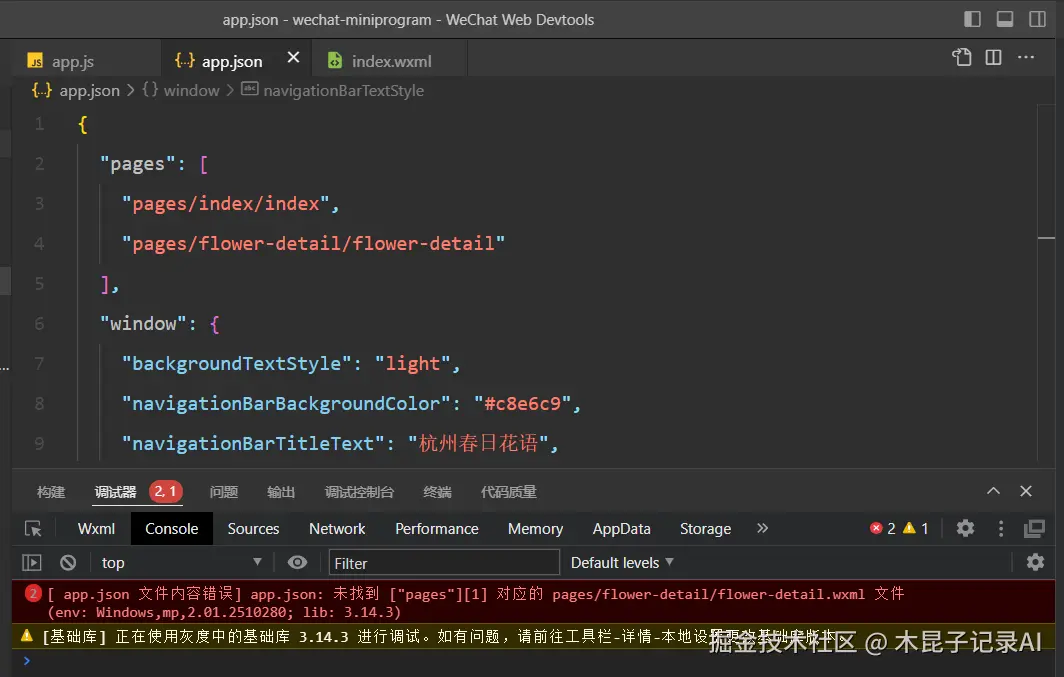Viewport: 1064px width, 677px height.
Task: Click the 基础库 warning message
Action: (x=533, y=636)
